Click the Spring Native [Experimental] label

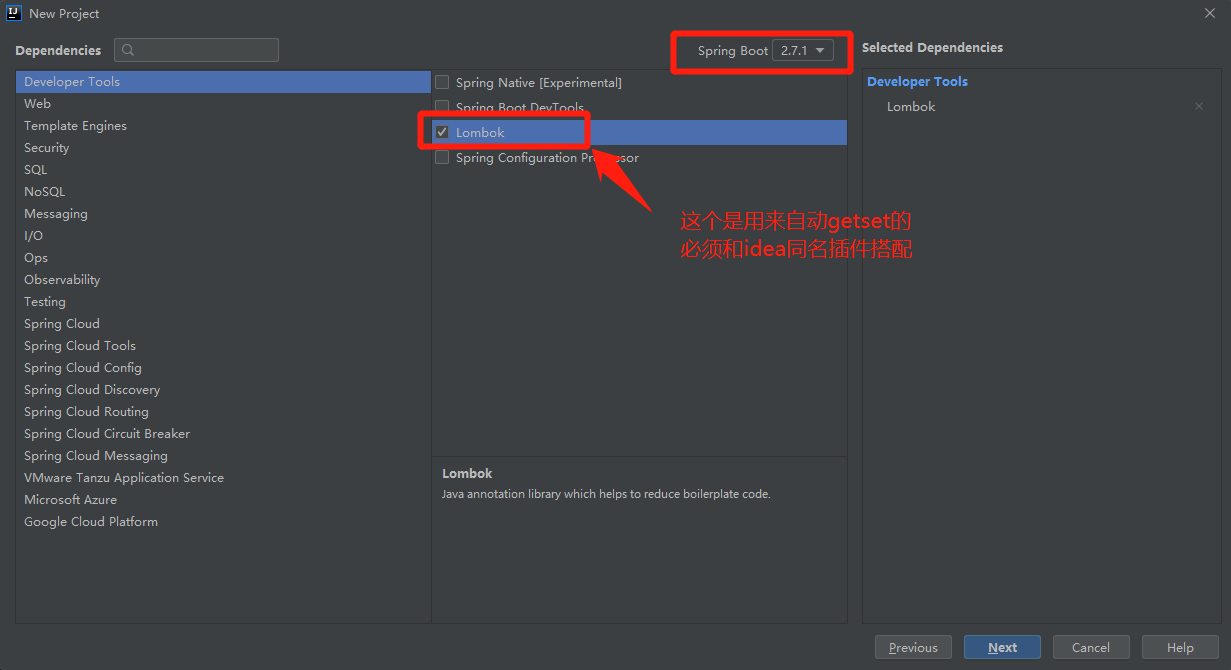click(x=539, y=83)
